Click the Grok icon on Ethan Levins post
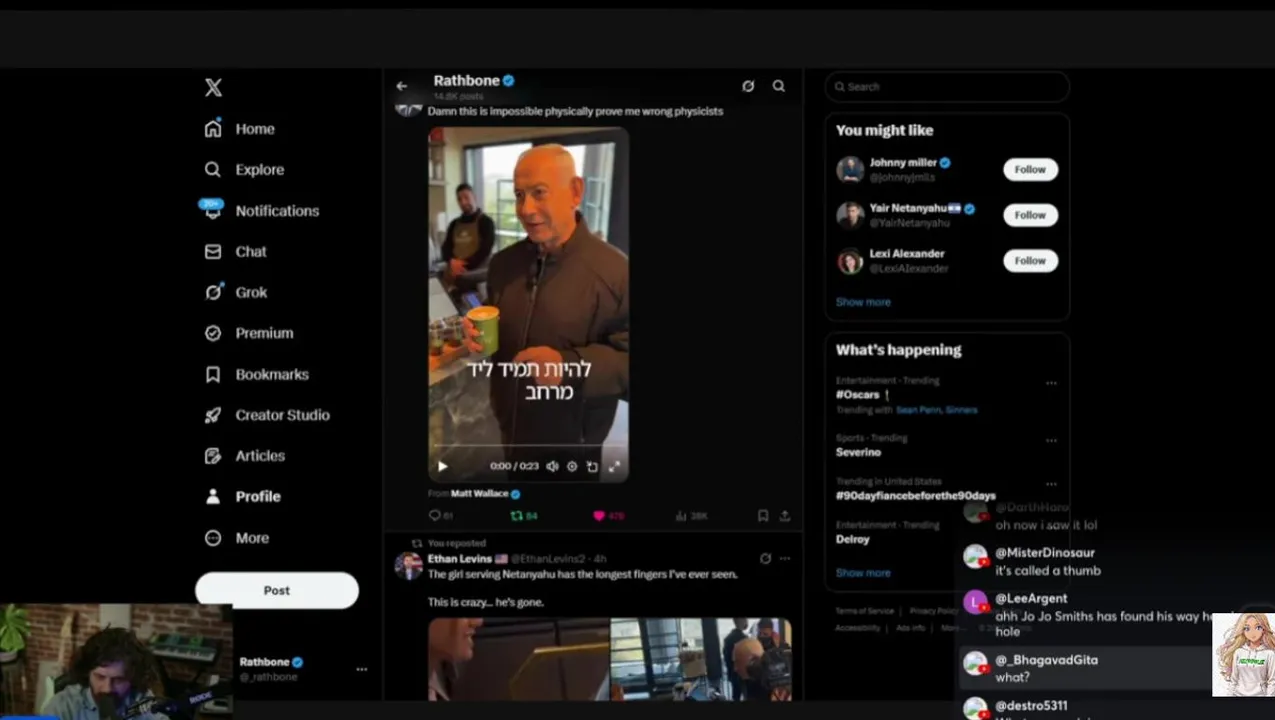The width and height of the screenshot is (1275, 720). (x=765, y=559)
